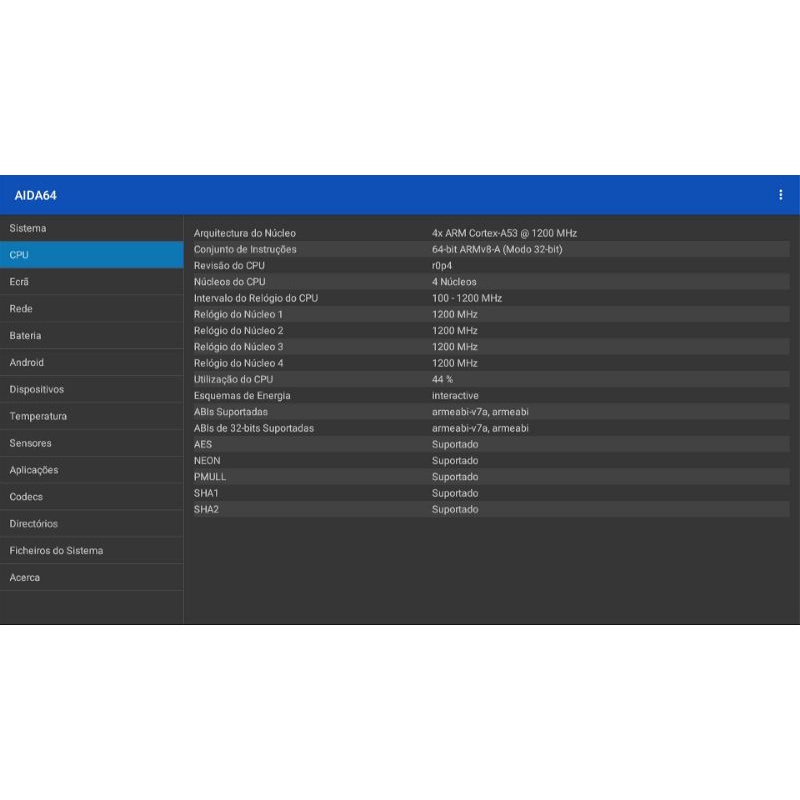
Task: Open the Sistema section
Action: (x=91, y=228)
